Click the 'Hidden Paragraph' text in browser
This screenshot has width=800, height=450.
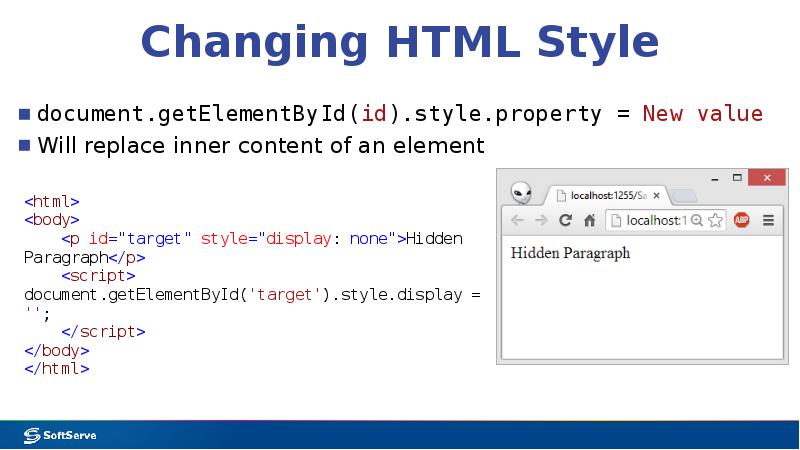point(570,253)
